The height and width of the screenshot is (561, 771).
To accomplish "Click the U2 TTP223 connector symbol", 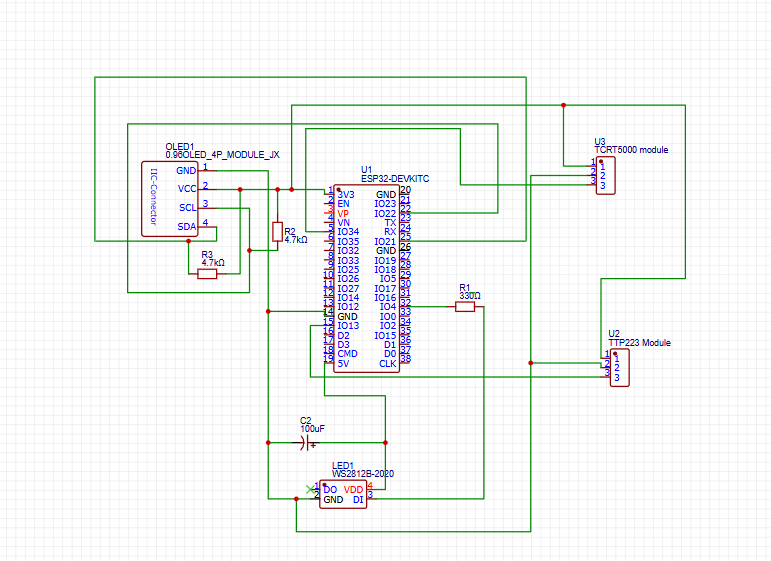I will (618, 367).
